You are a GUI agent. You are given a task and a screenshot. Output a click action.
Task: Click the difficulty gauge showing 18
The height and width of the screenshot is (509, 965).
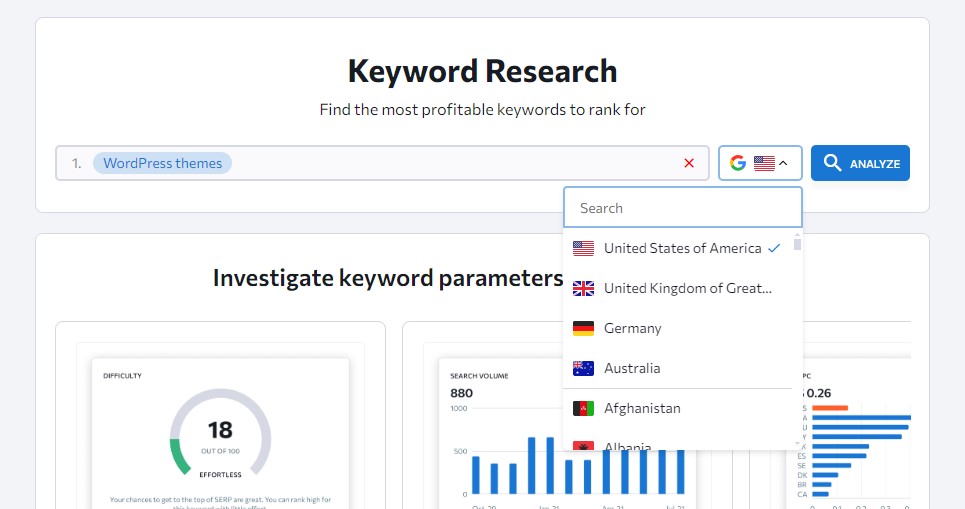(x=220, y=433)
